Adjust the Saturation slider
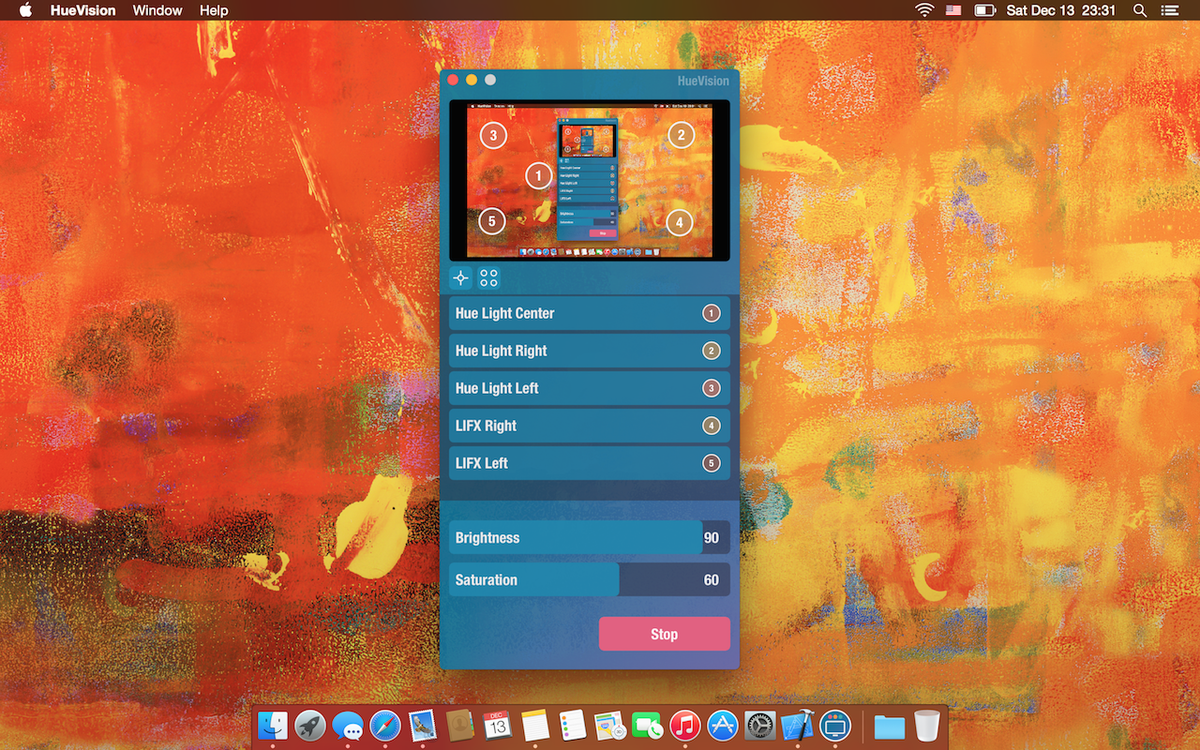The width and height of the screenshot is (1200, 750). (589, 579)
